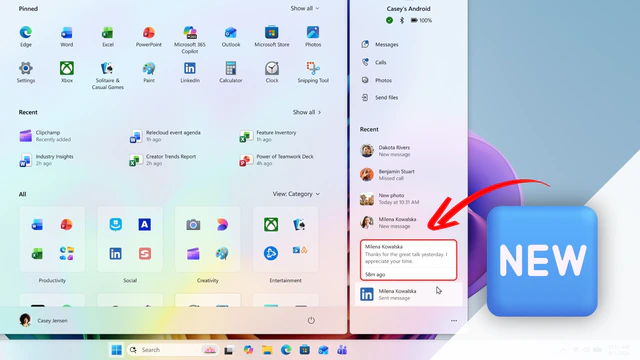Launch the Clock app
The height and width of the screenshot is (360, 640).
pyautogui.click(x=272, y=72)
